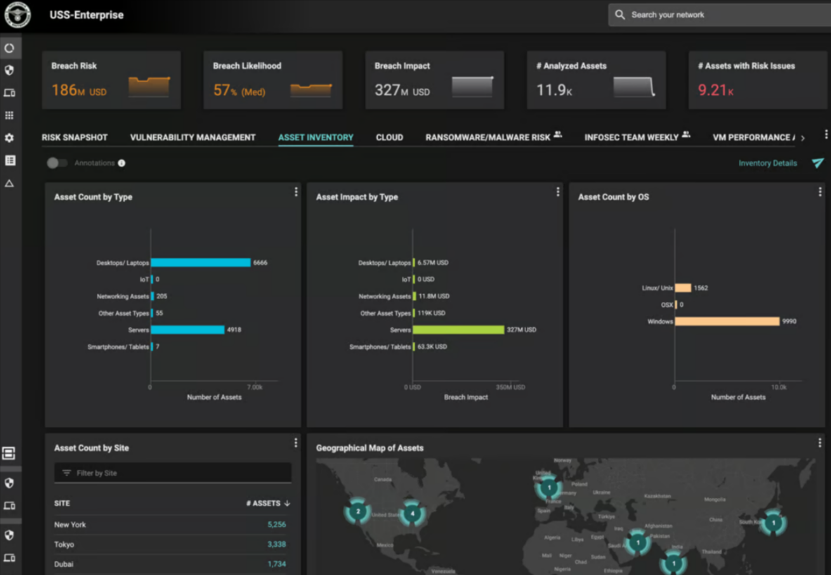
Task: Open the Infosec Team Weekly tab
Action: click(x=631, y=137)
